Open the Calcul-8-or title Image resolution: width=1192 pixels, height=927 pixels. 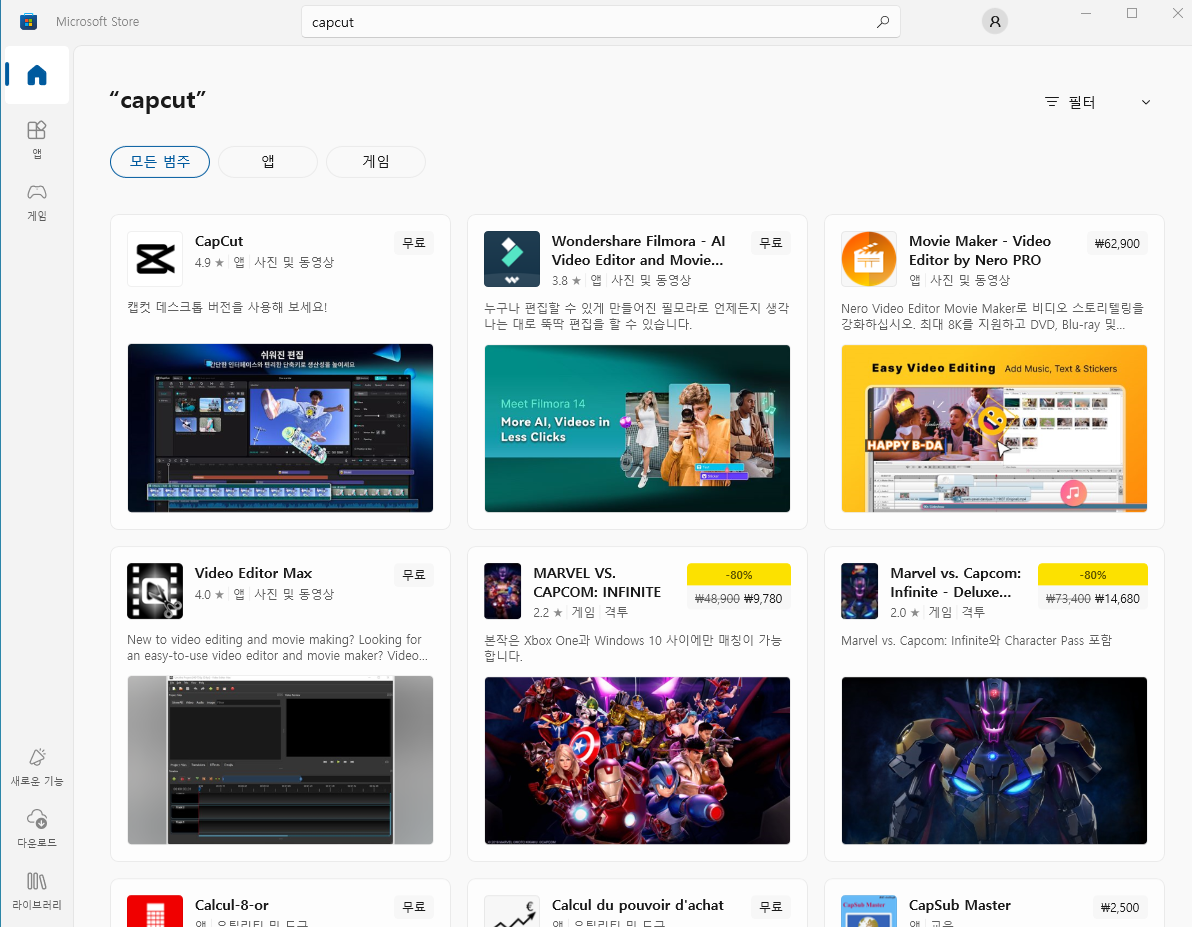232,905
